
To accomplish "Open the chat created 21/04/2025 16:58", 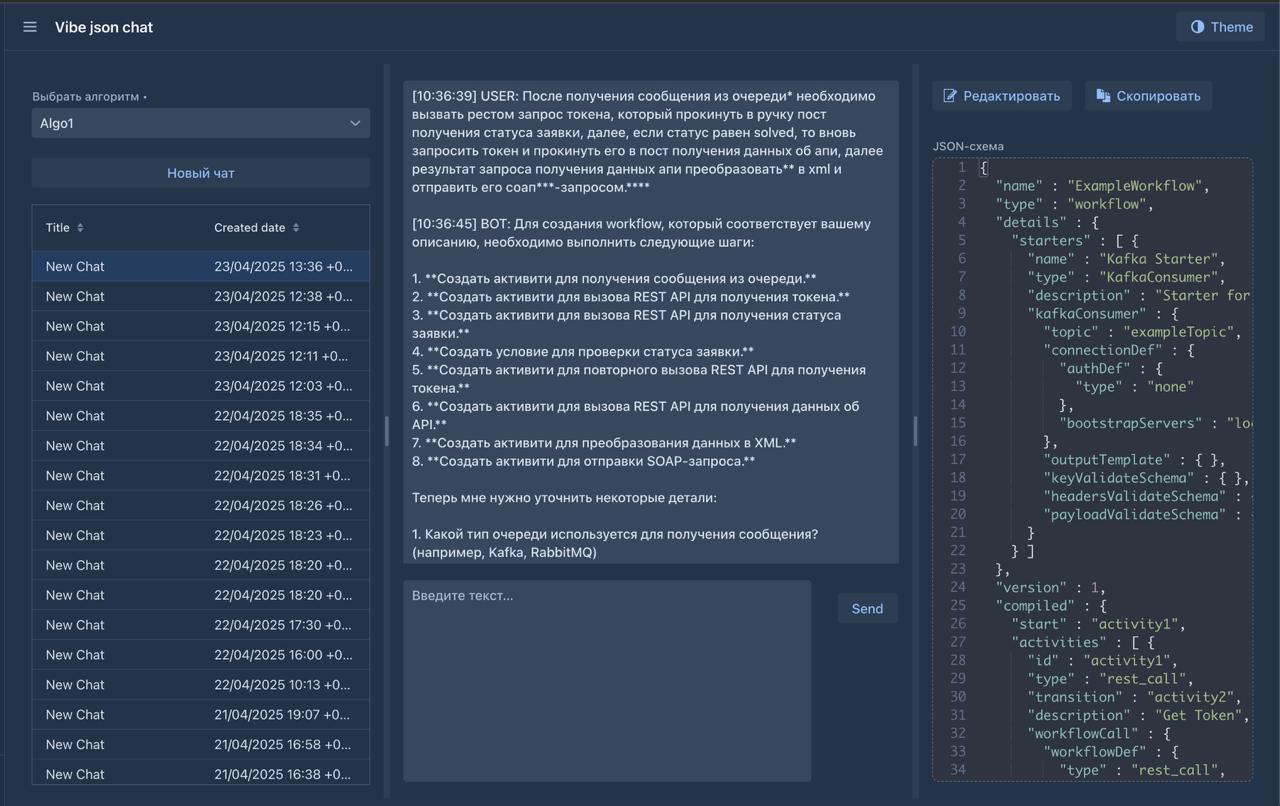I will click(x=201, y=745).
